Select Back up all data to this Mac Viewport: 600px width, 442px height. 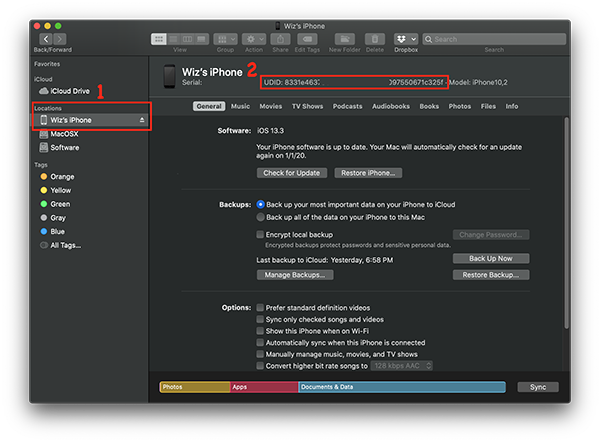pos(260,217)
